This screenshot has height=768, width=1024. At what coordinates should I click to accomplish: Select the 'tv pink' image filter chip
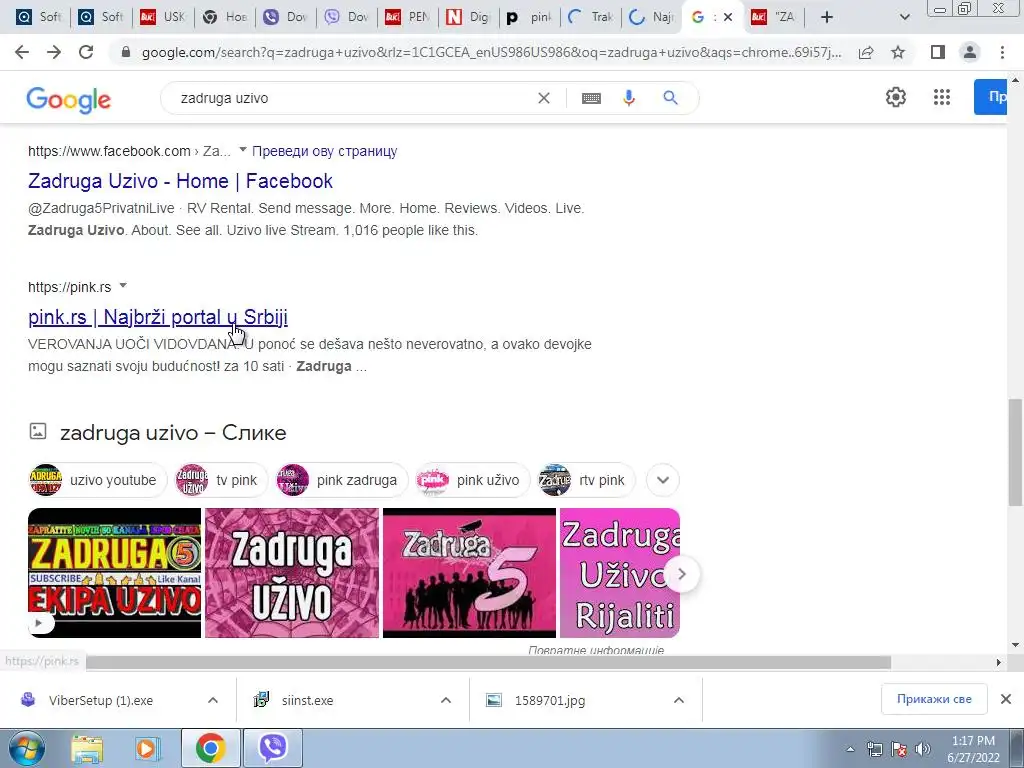[x=221, y=480]
